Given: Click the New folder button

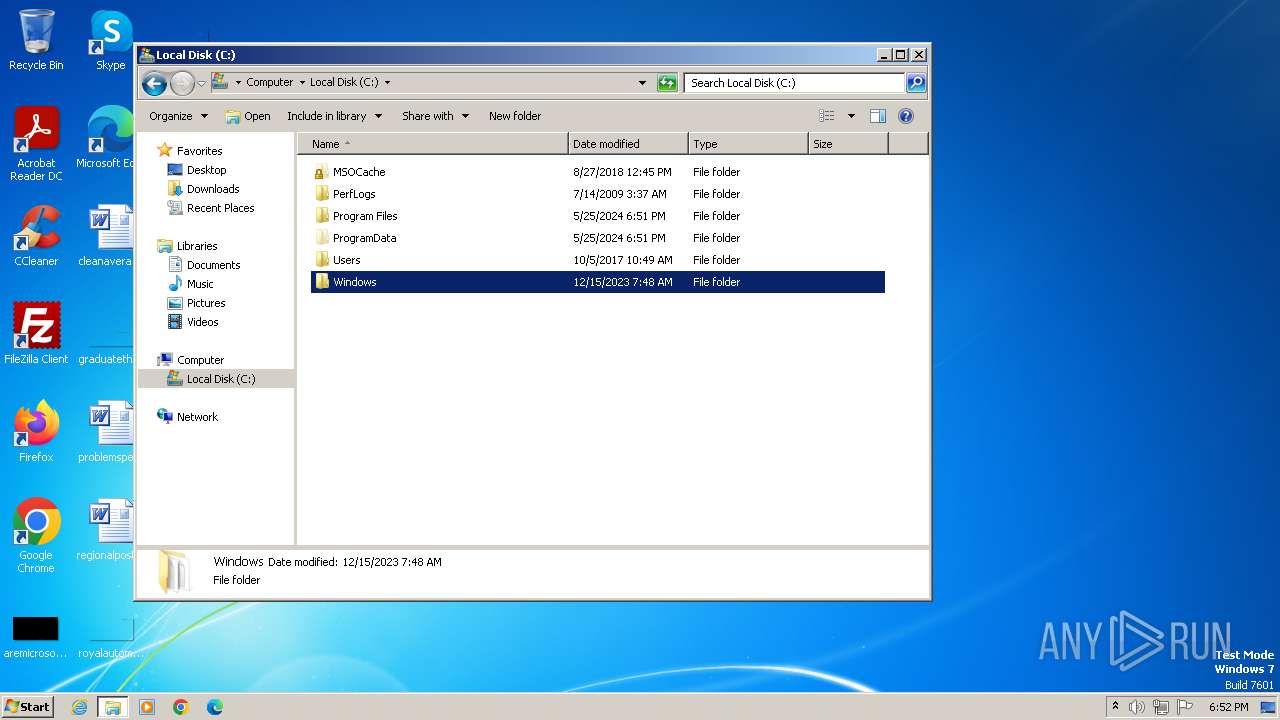Looking at the screenshot, I should point(514,116).
